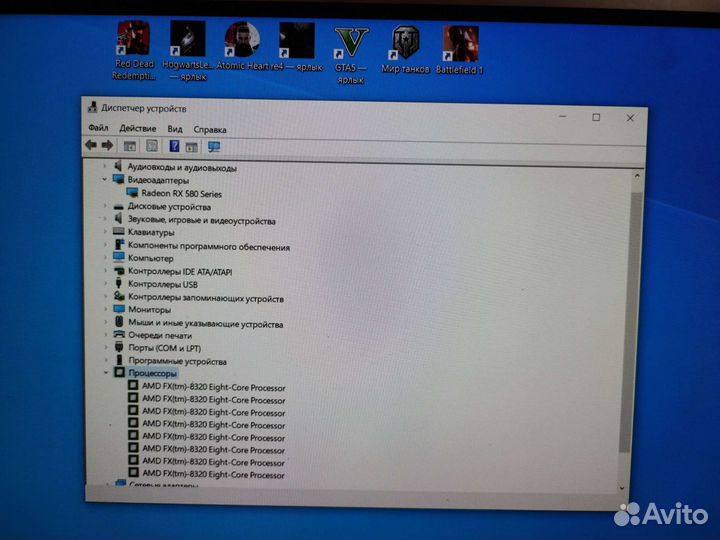
Task: Launch the Atomic Heart desktop shortcut
Action: tap(242, 46)
